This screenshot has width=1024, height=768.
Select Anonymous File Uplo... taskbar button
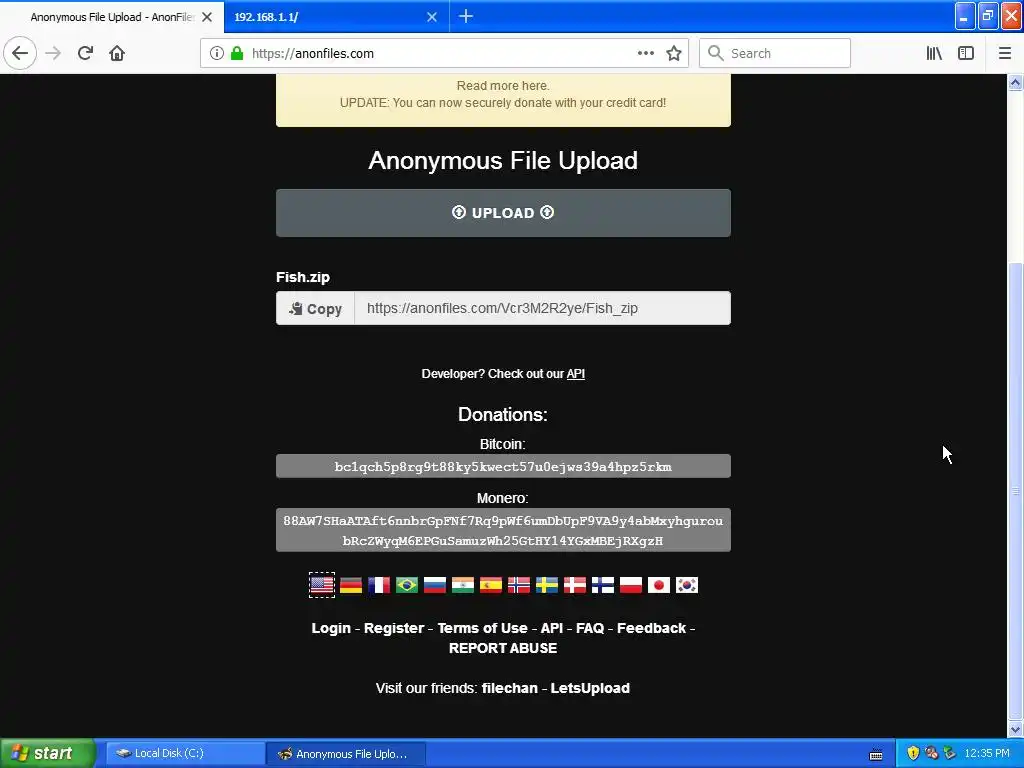click(346, 754)
